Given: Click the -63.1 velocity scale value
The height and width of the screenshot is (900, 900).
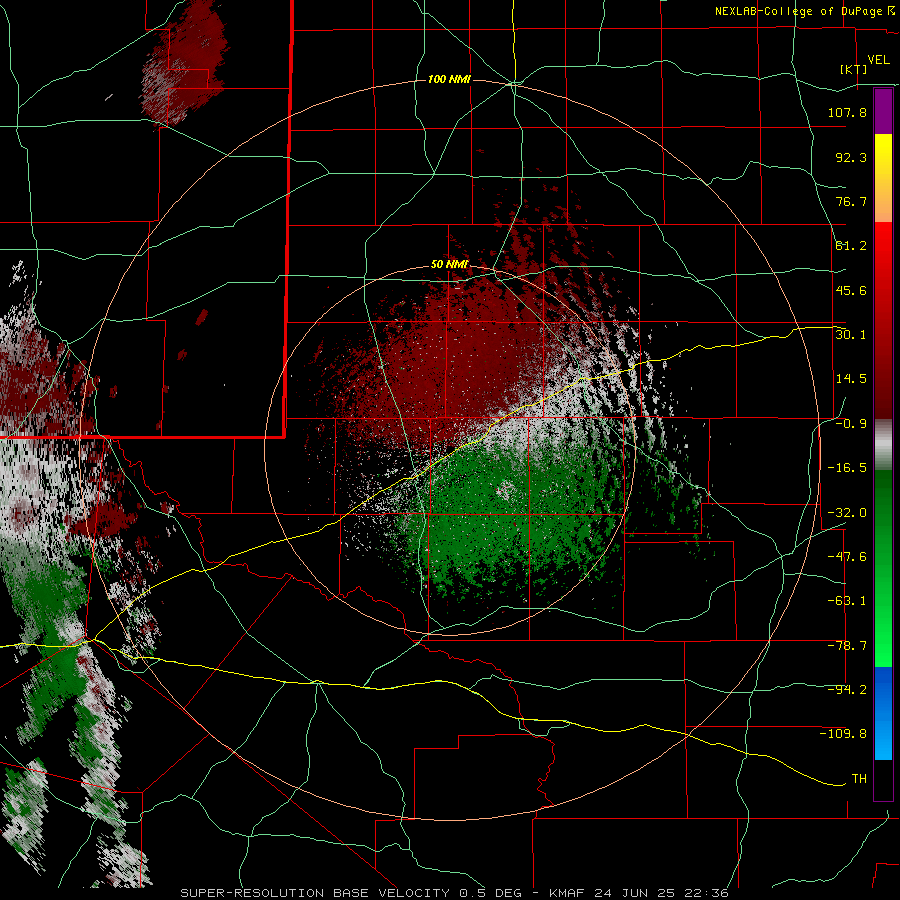Looking at the screenshot, I should [x=847, y=601].
